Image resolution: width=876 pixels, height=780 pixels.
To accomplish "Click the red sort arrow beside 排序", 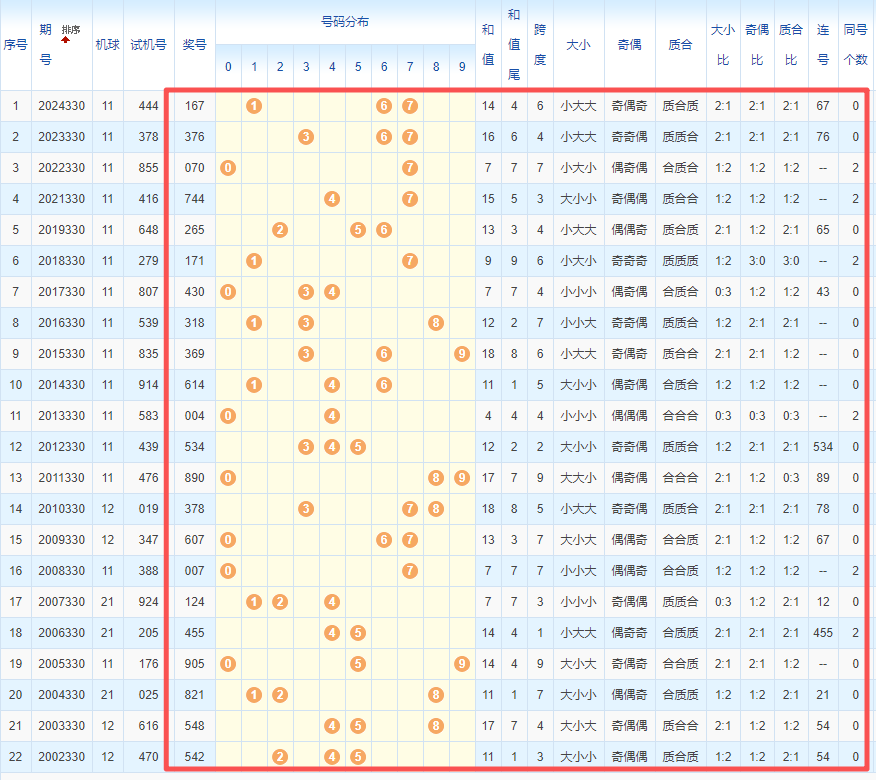I will (x=66, y=40).
